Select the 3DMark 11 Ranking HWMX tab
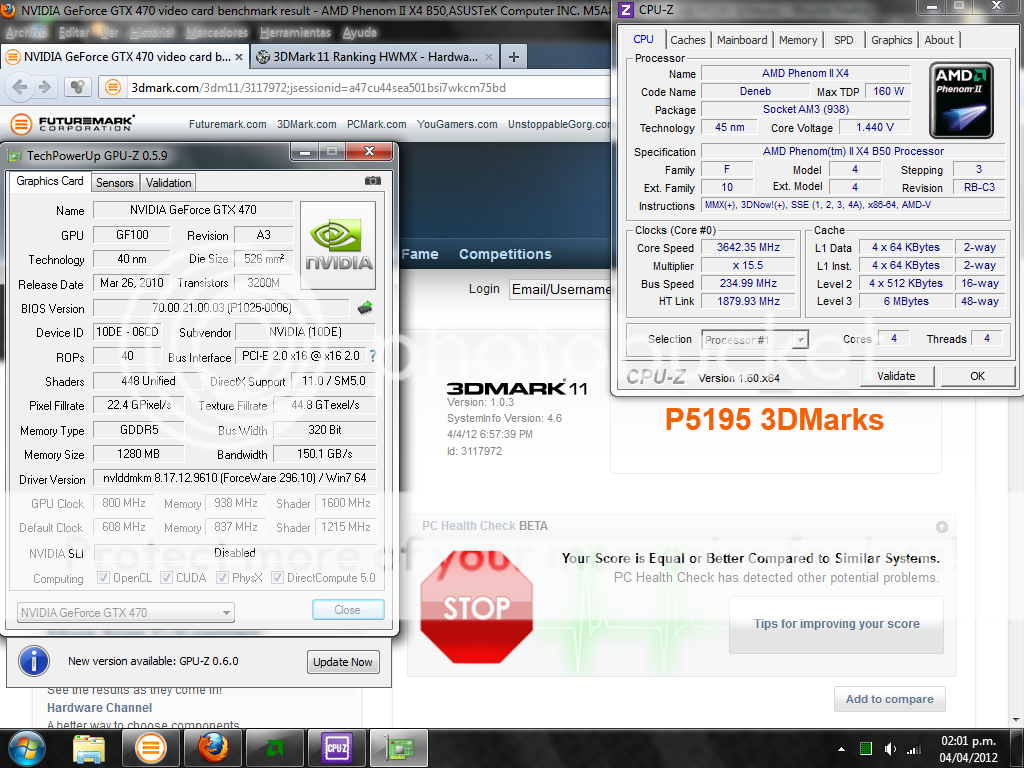This screenshot has height=768, width=1024. (374, 57)
